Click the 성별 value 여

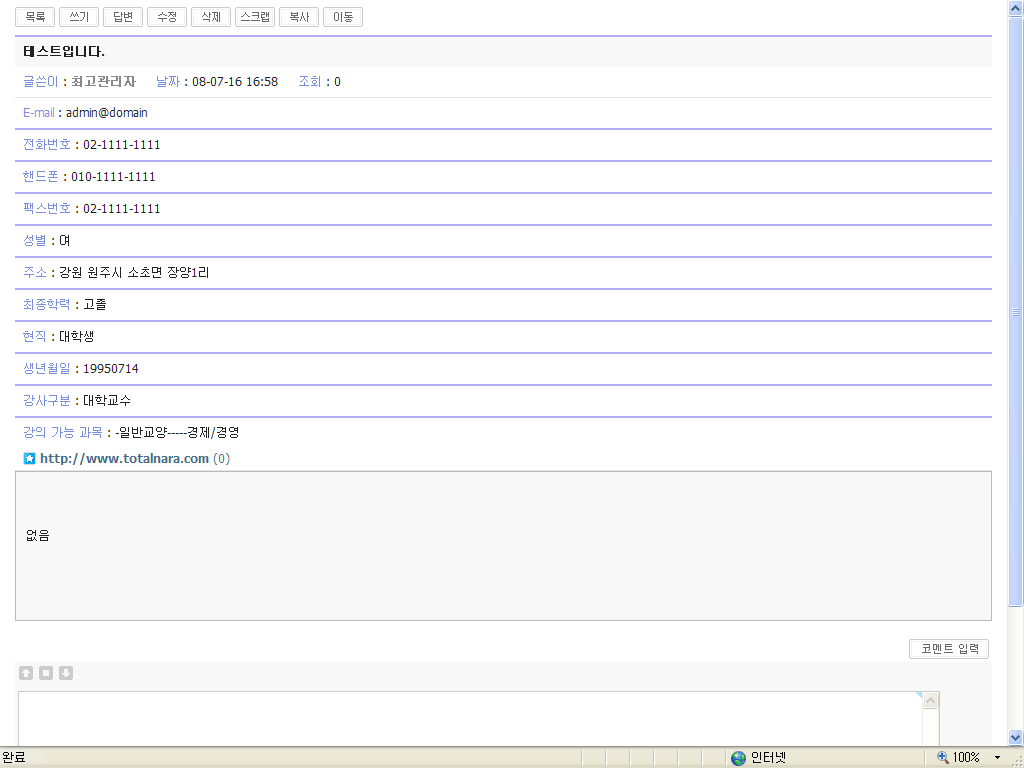click(65, 241)
